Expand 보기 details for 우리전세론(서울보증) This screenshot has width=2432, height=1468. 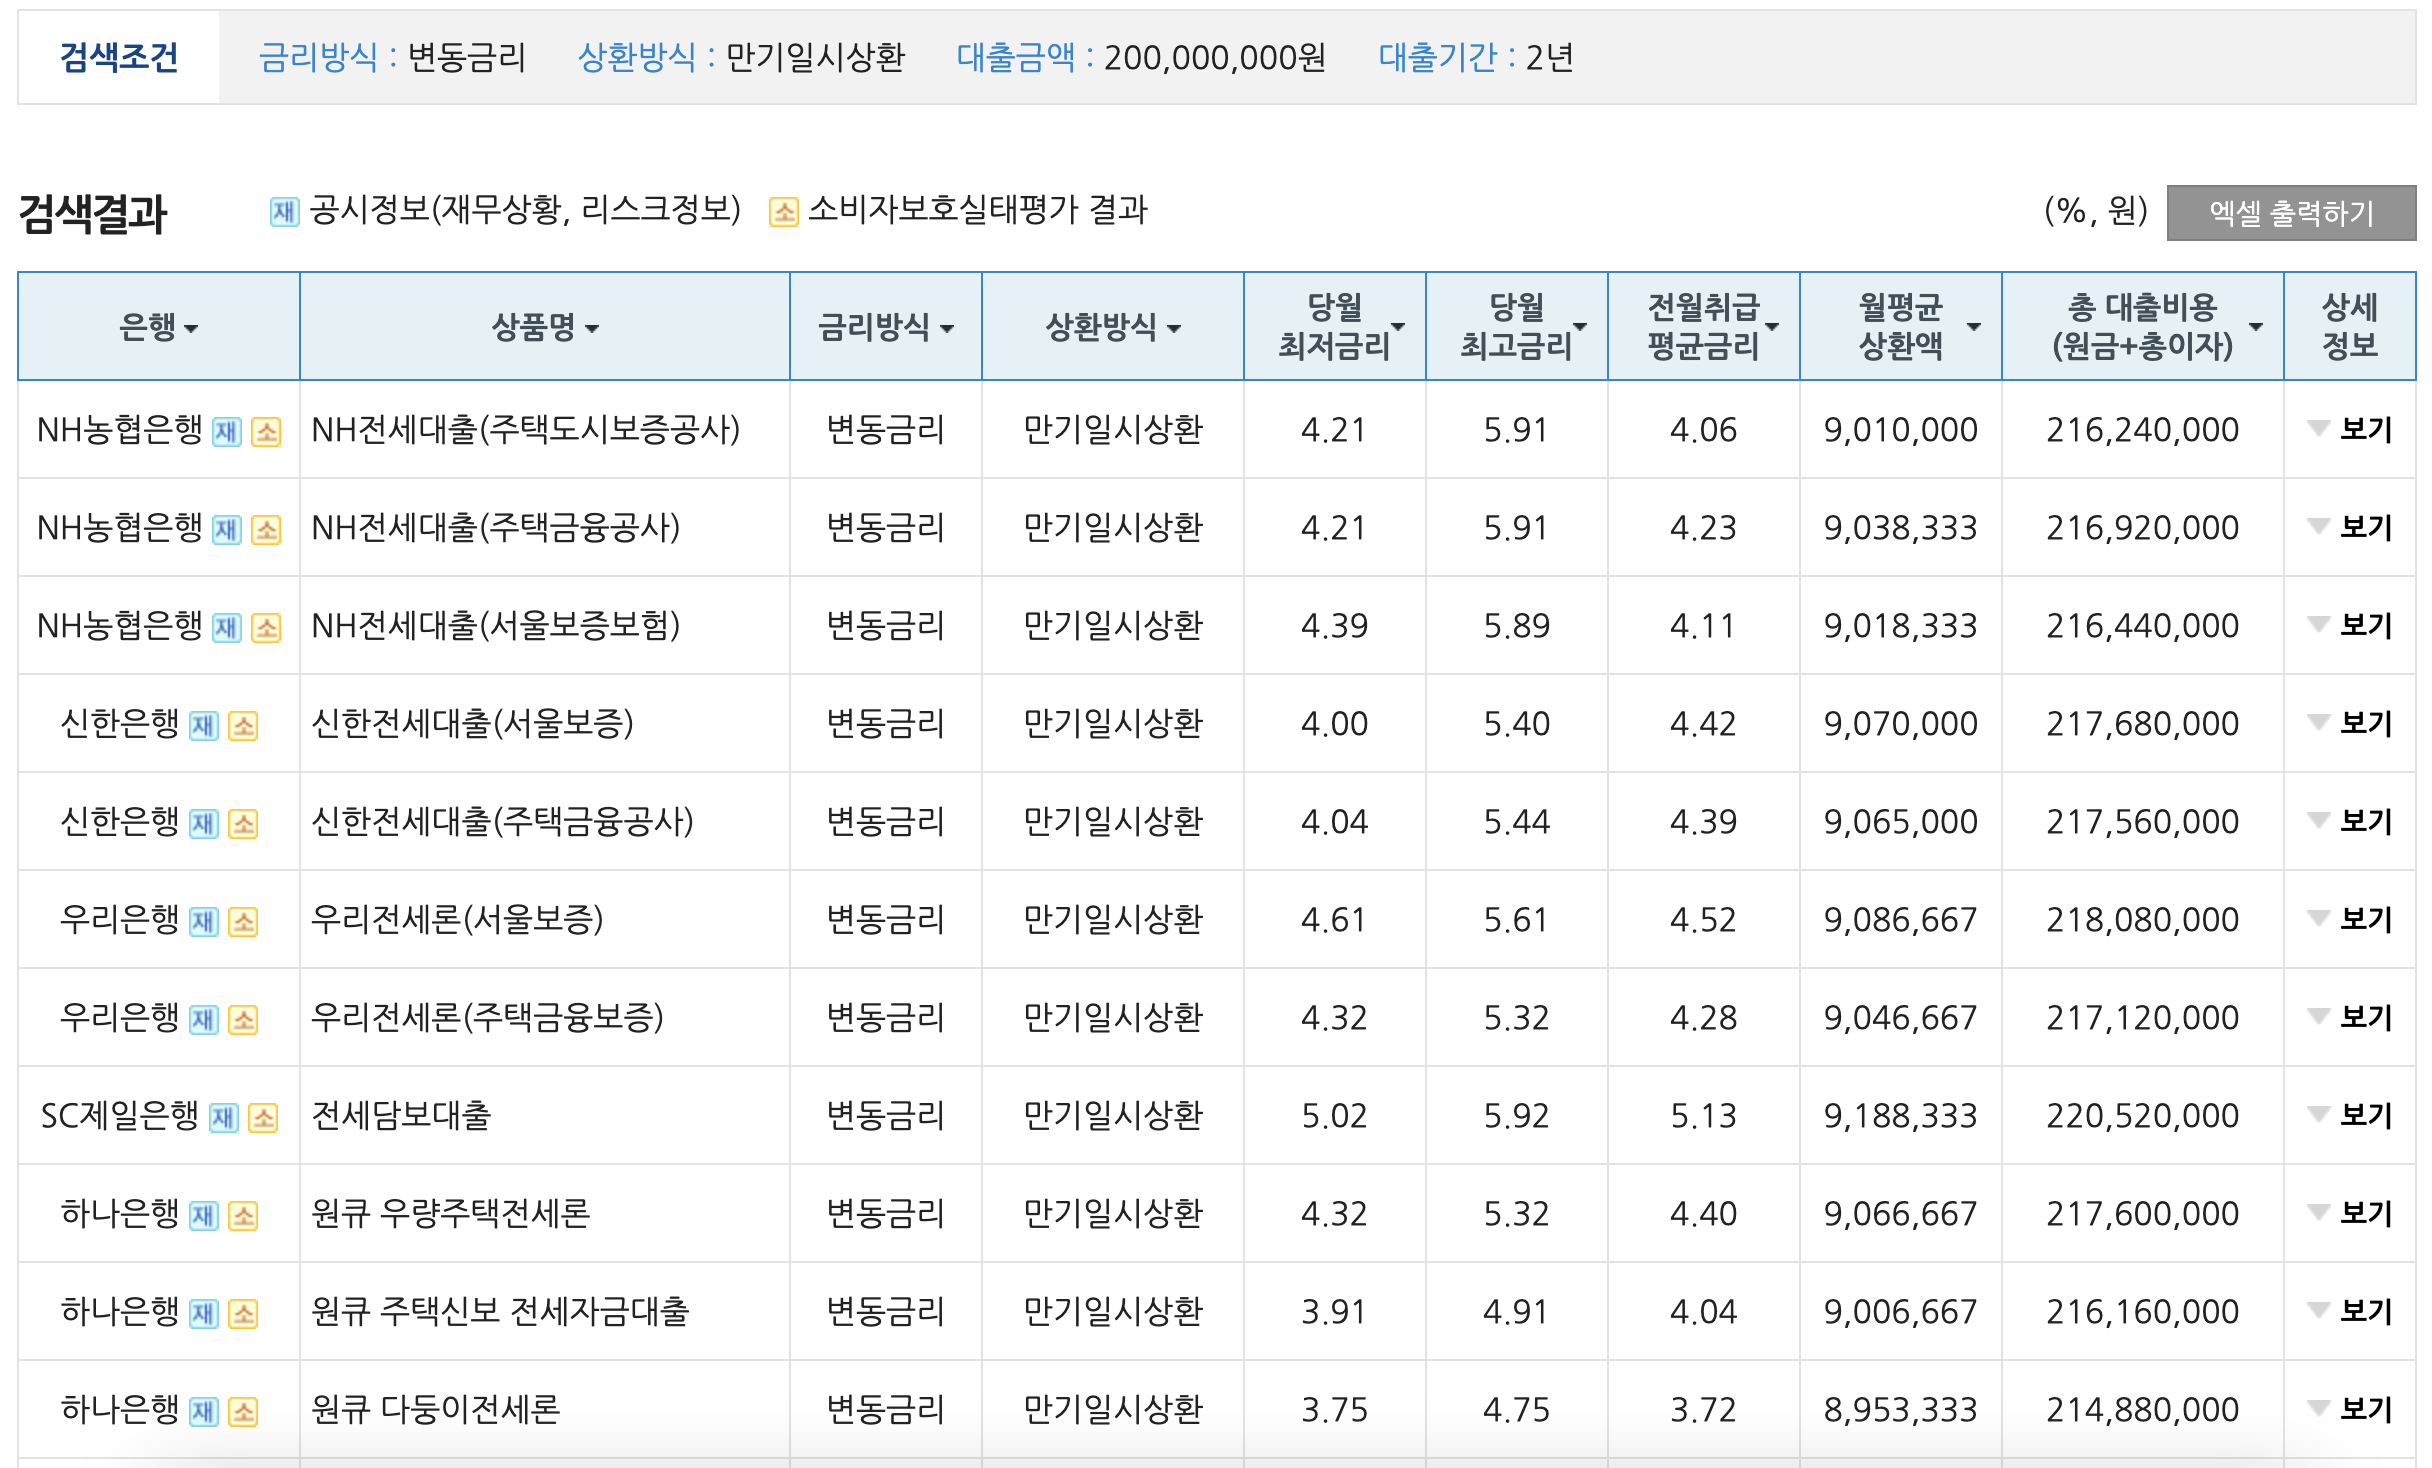coord(2350,920)
